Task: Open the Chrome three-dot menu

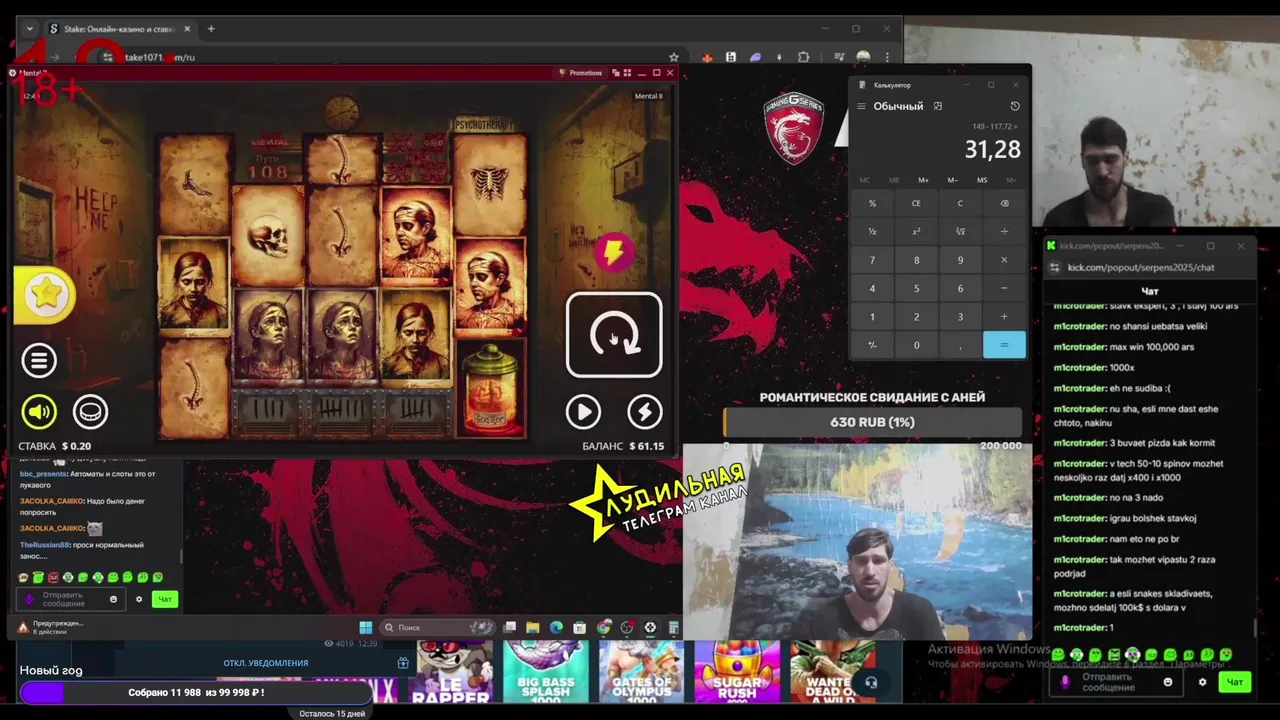Action: [889, 57]
